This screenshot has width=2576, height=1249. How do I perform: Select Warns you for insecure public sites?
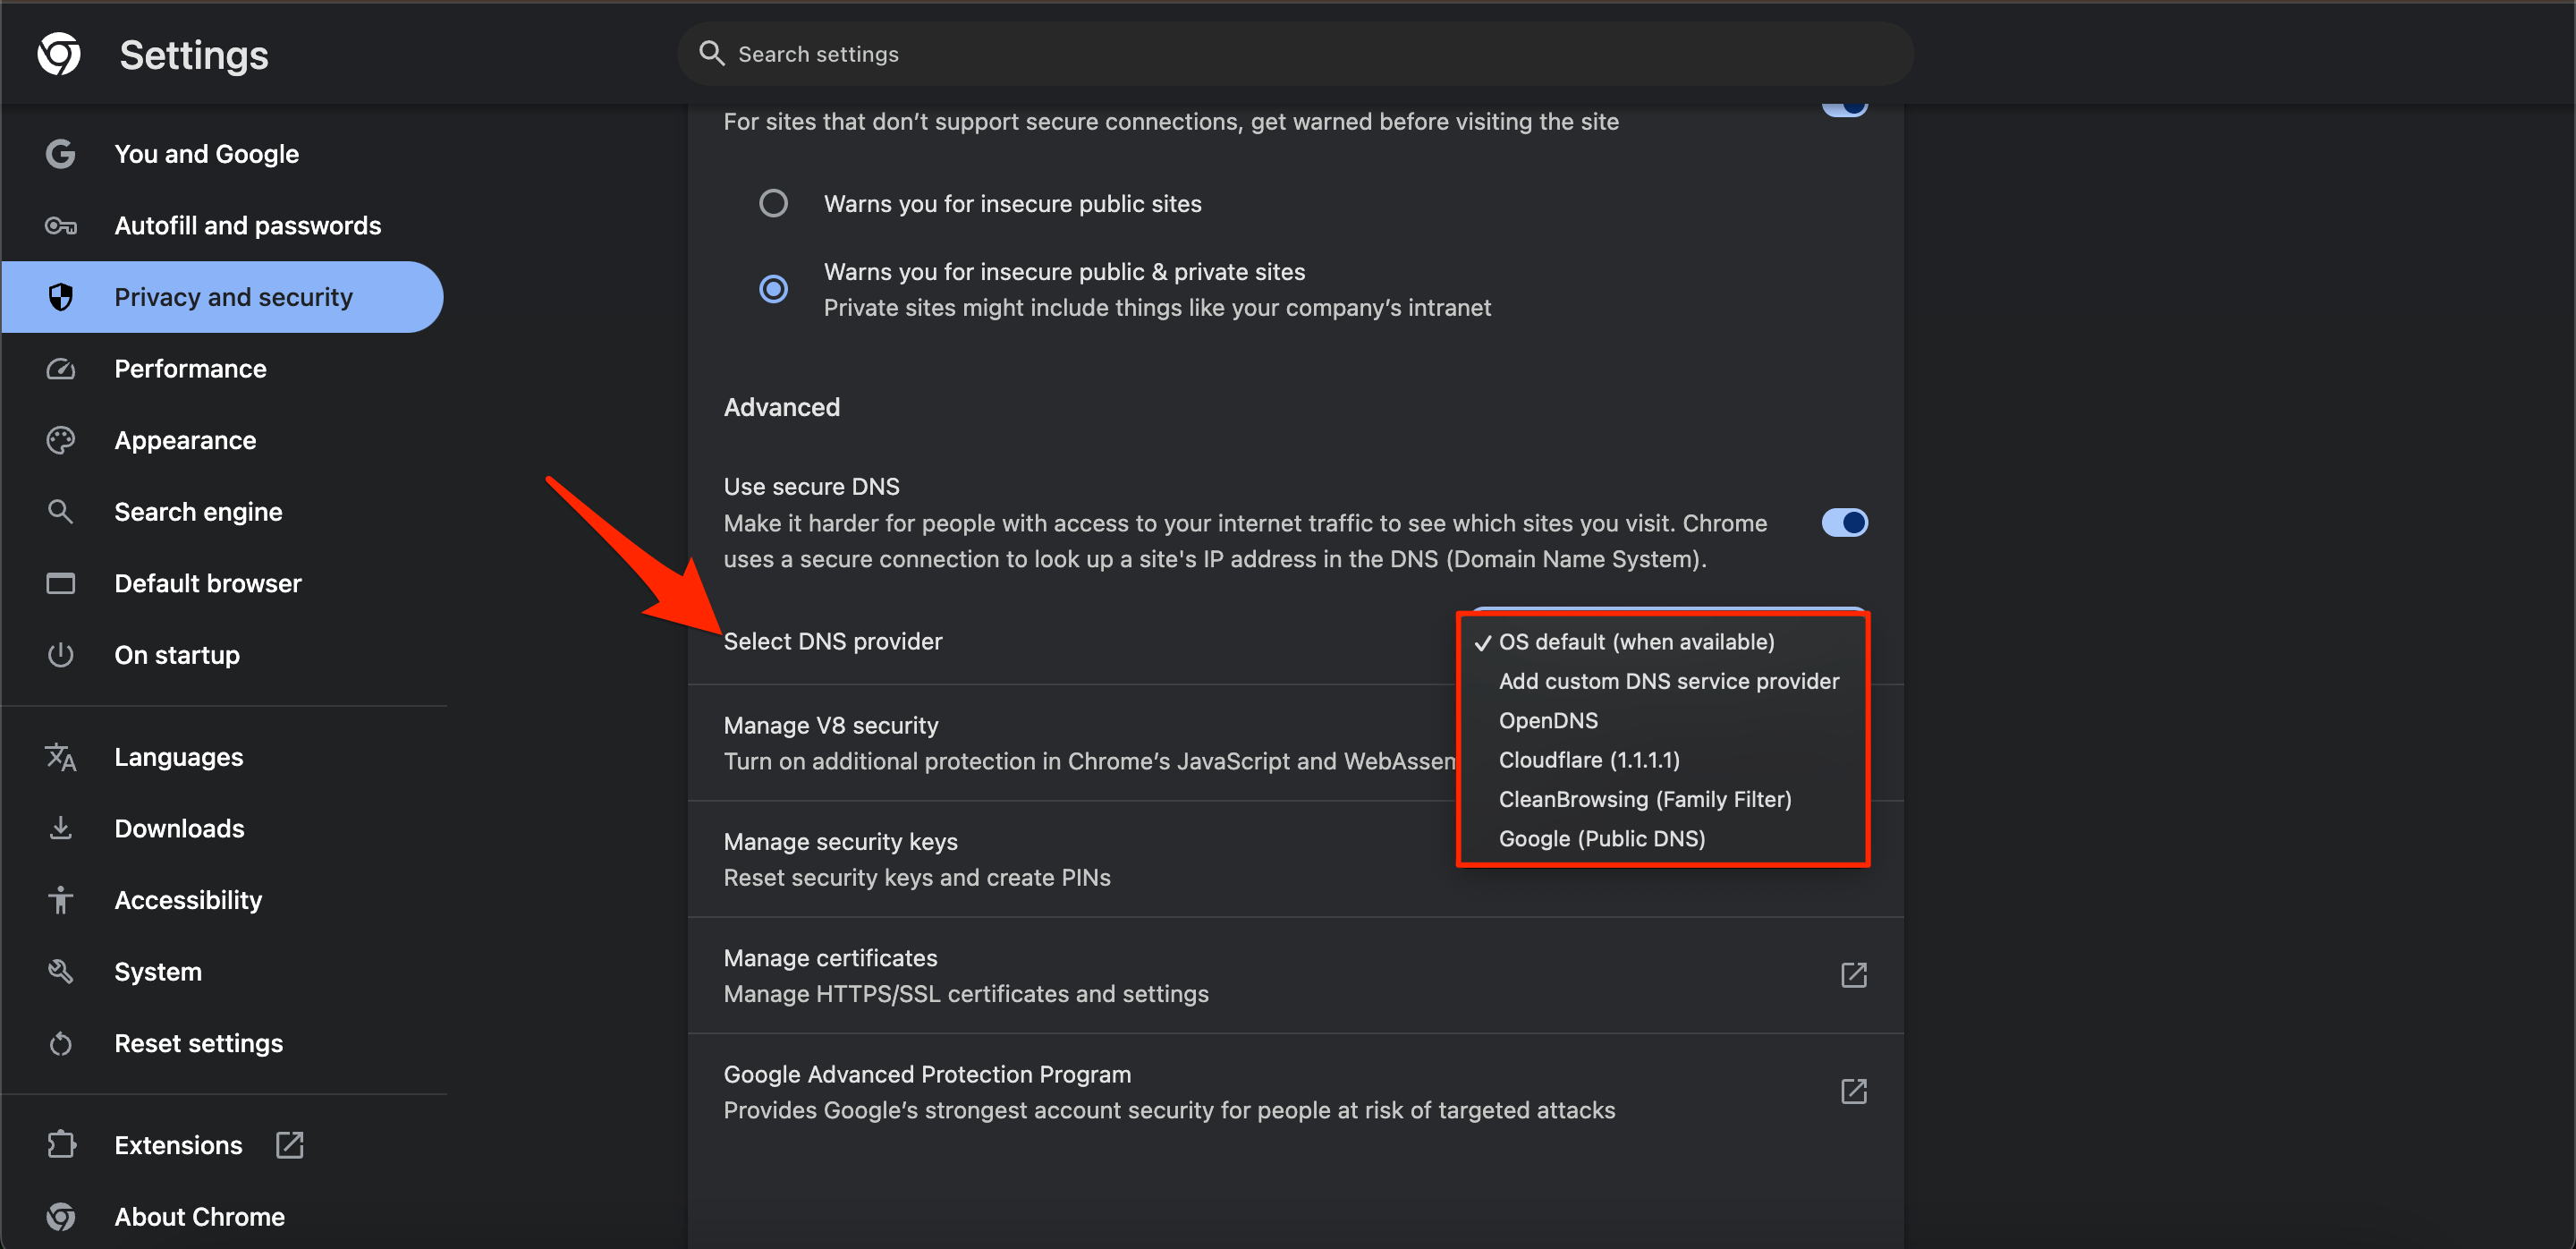pos(773,204)
